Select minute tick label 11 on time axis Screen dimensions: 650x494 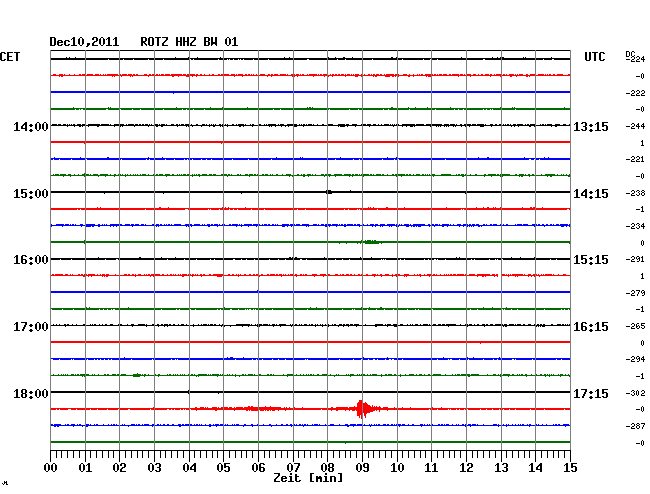[x=431, y=468]
